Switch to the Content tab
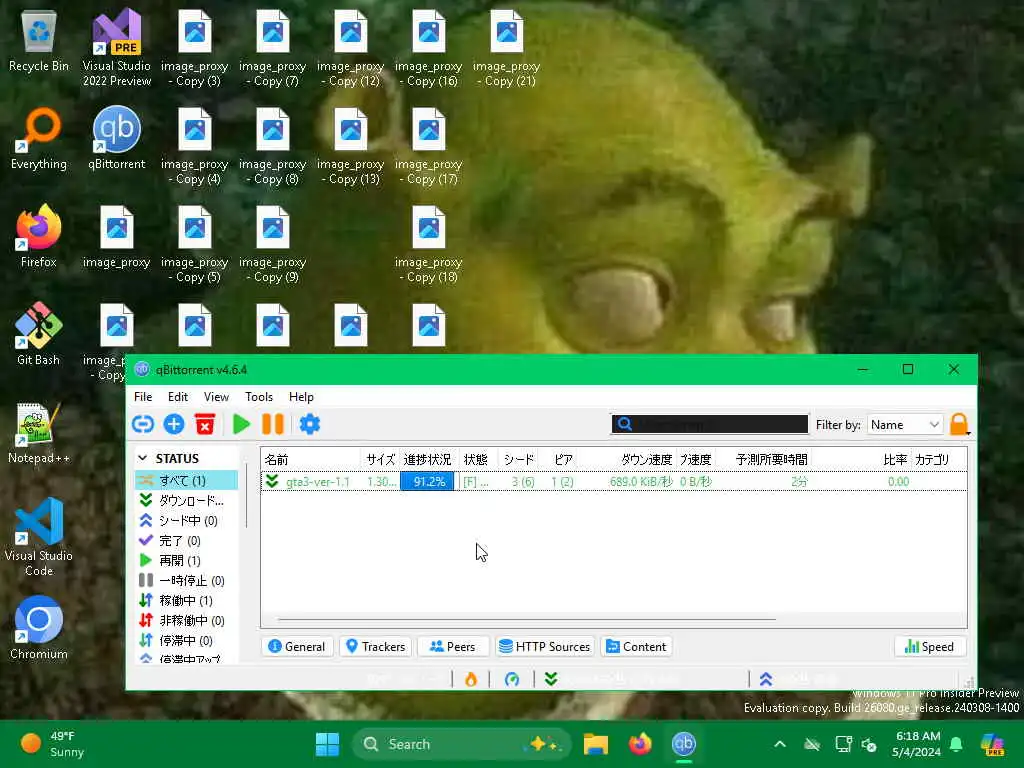1024x768 pixels. (636, 647)
